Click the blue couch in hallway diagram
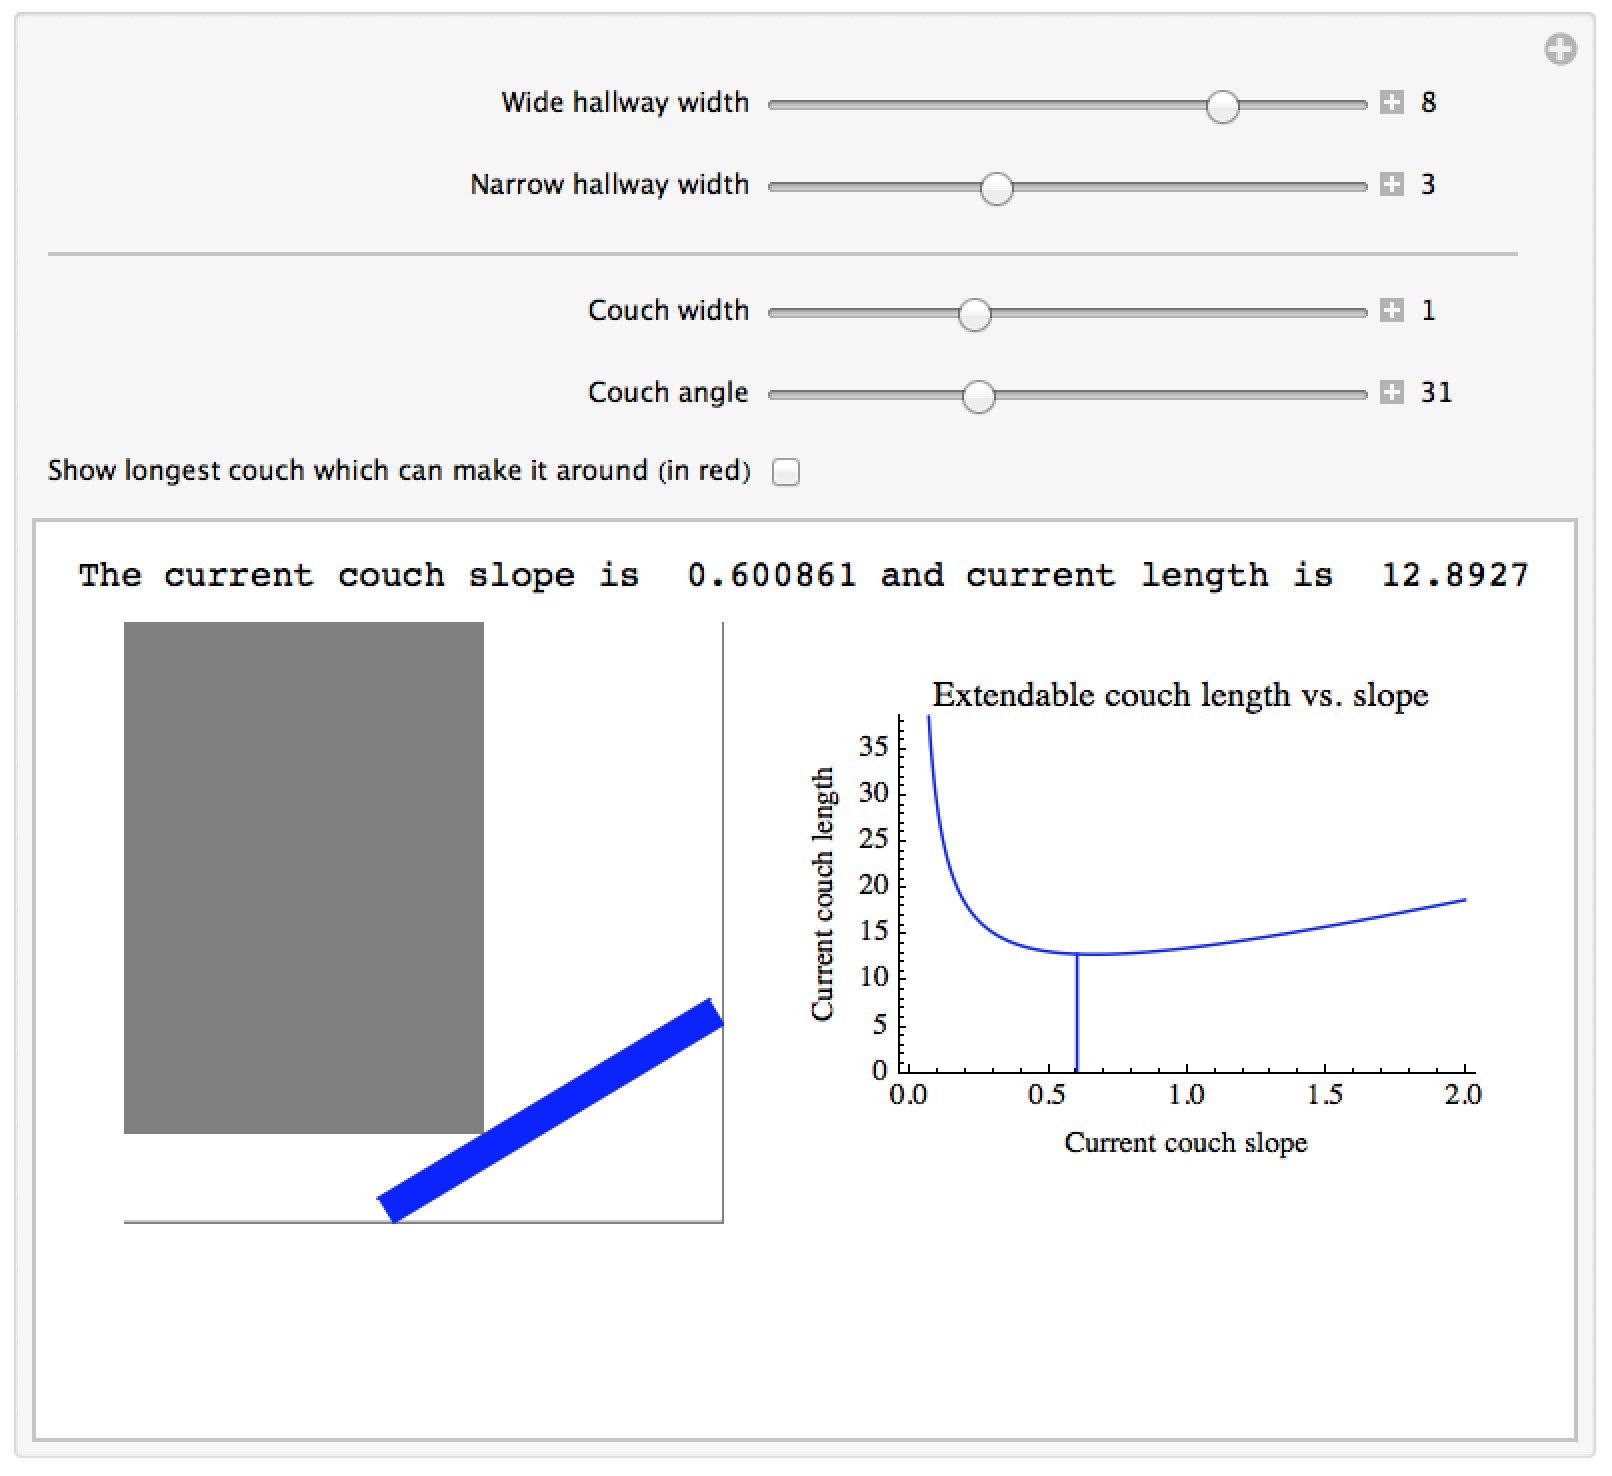The image size is (1612, 1476). click(x=550, y=1110)
